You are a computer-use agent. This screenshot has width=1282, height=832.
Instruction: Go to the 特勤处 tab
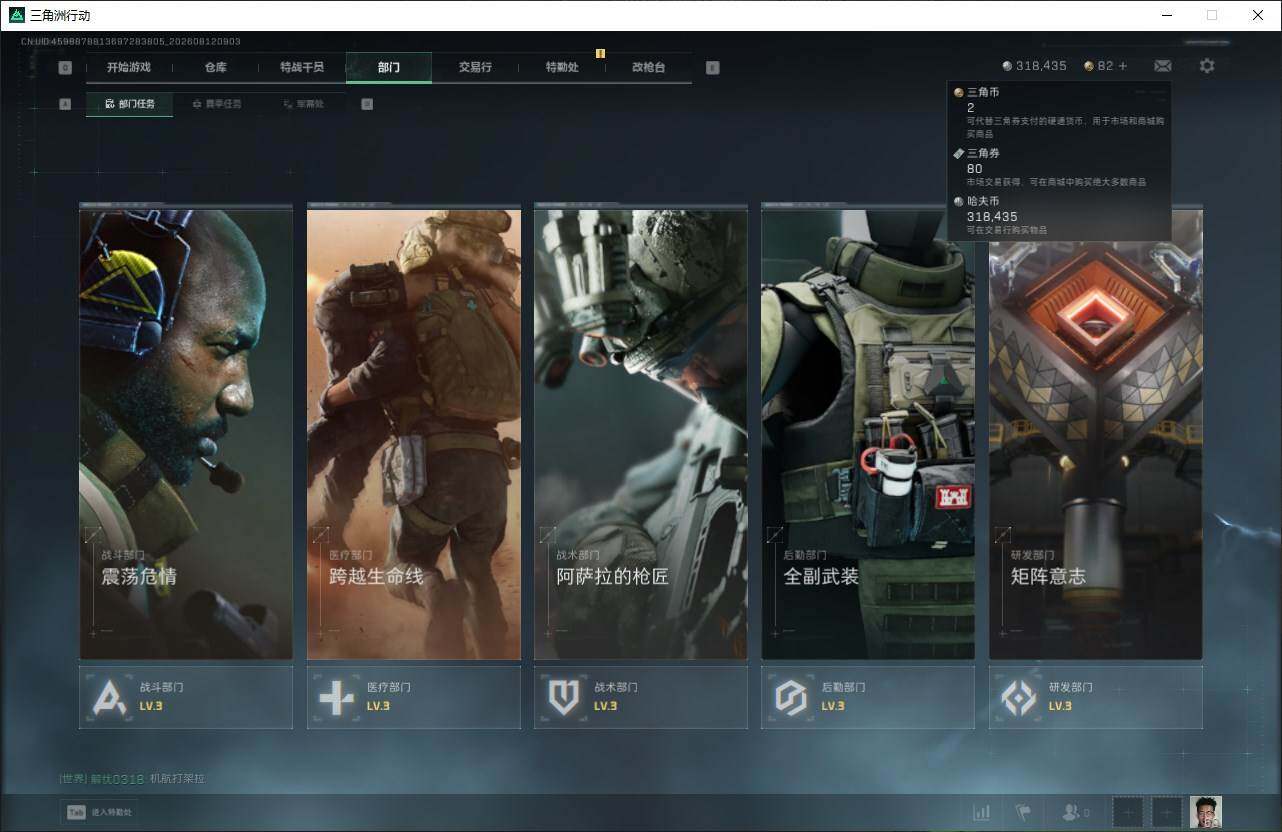pyautogui.click(x=562, y=67)
